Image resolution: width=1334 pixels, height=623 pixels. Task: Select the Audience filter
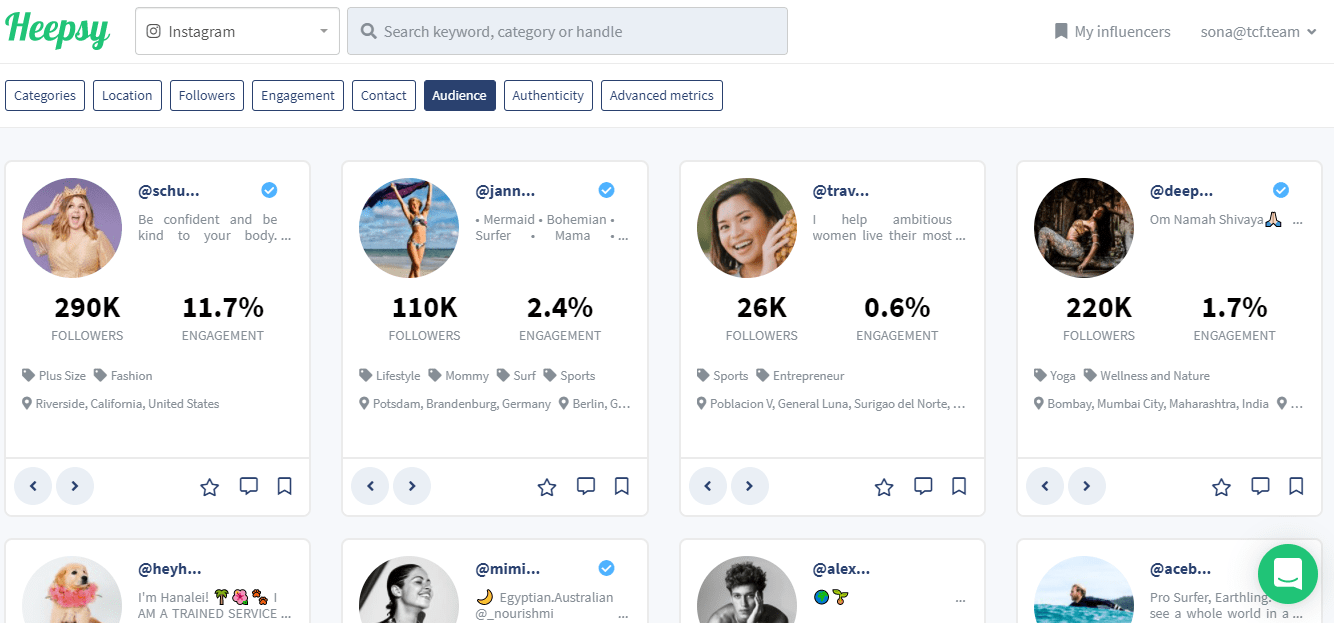click(x=460, y=96)
